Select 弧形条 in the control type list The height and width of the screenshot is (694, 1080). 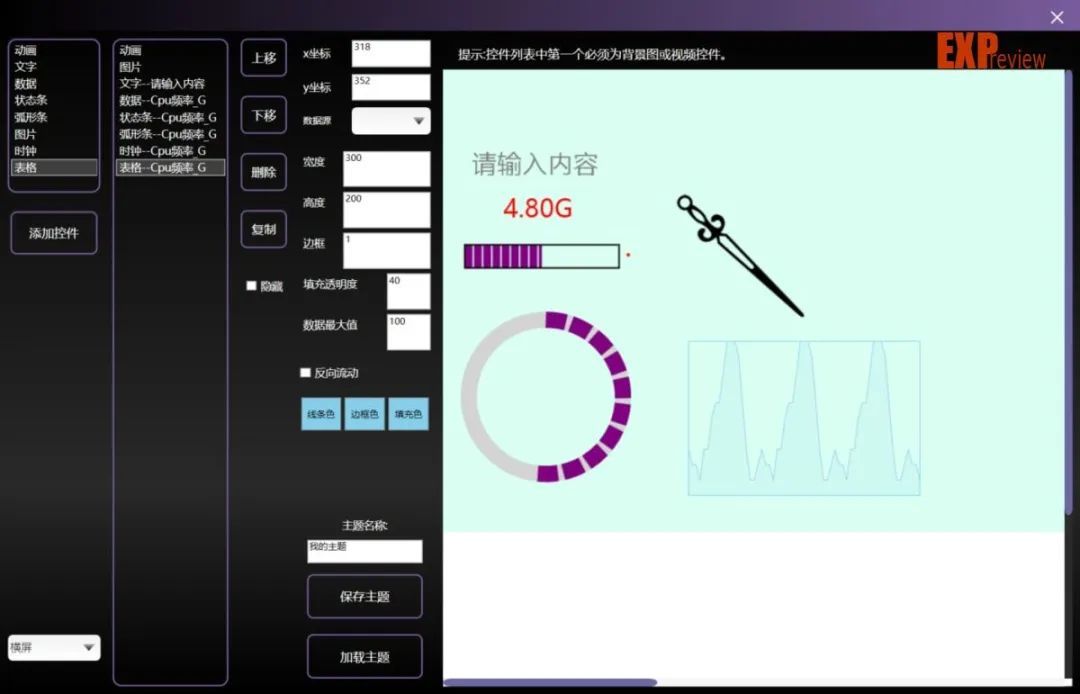pyautogui.click(x=54, y=117)
